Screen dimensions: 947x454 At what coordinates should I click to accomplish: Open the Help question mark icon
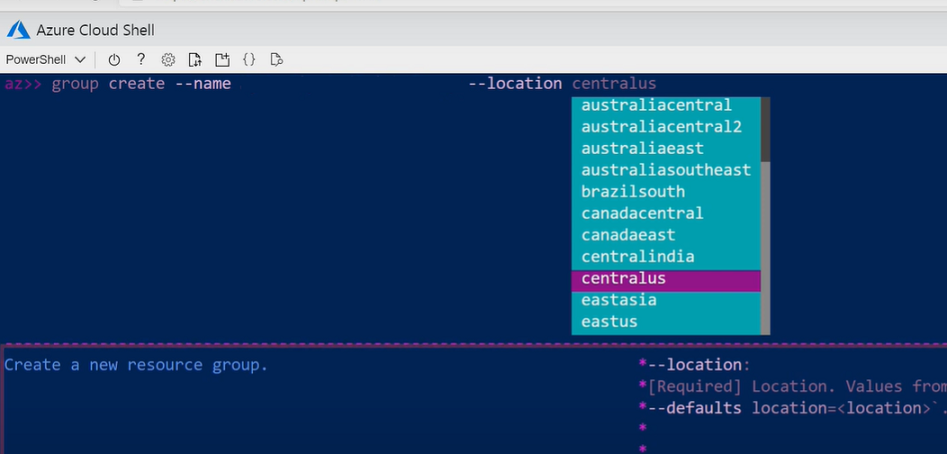[x=141, y=59]
